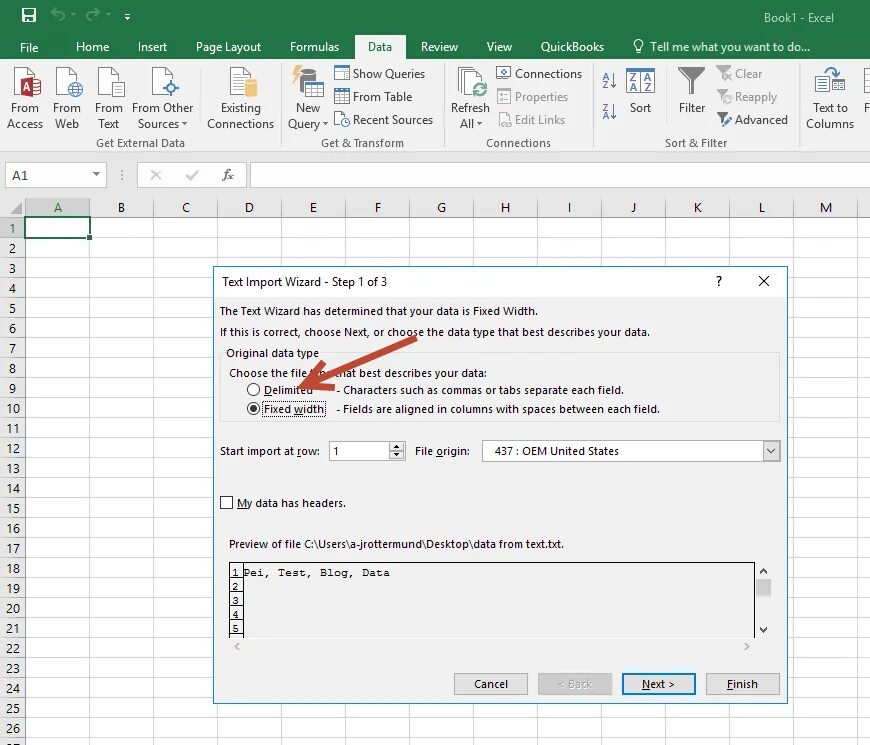Image resolution: width=870 pixels, height=745 pixels.
Task: Open the Sort dialog button
Action: pyautogui.click(x=640, y=92)
